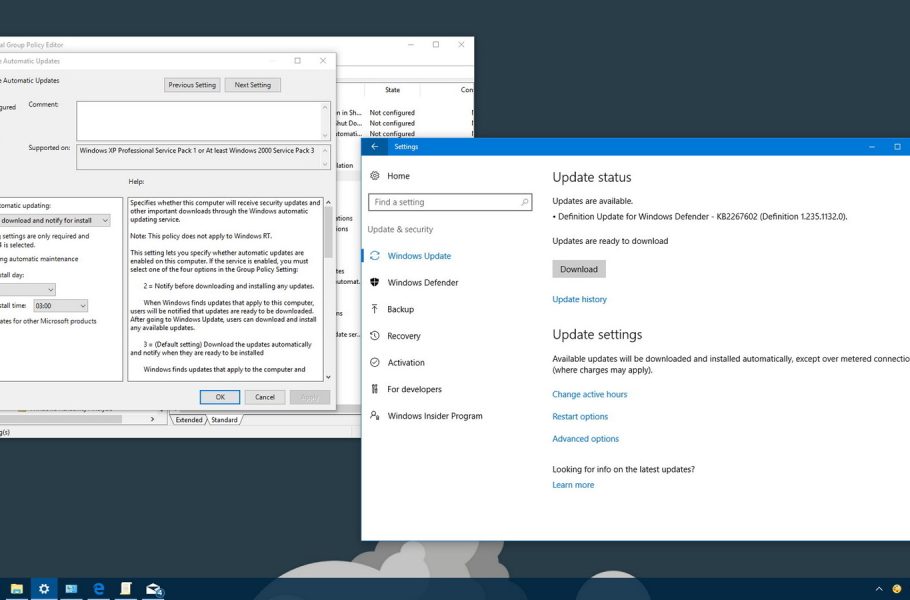Click Cancel in the policy dialog
Image resolution: width=910 pixels, height=600 pixels.
click(x=265, y=397)
